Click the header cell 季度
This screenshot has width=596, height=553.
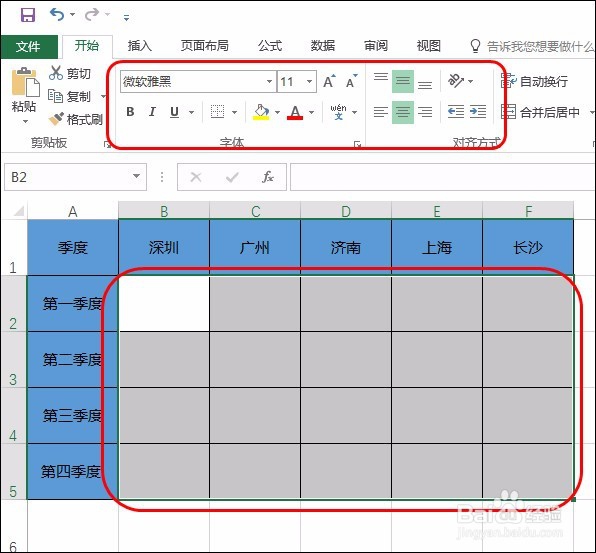click(73, 247)
